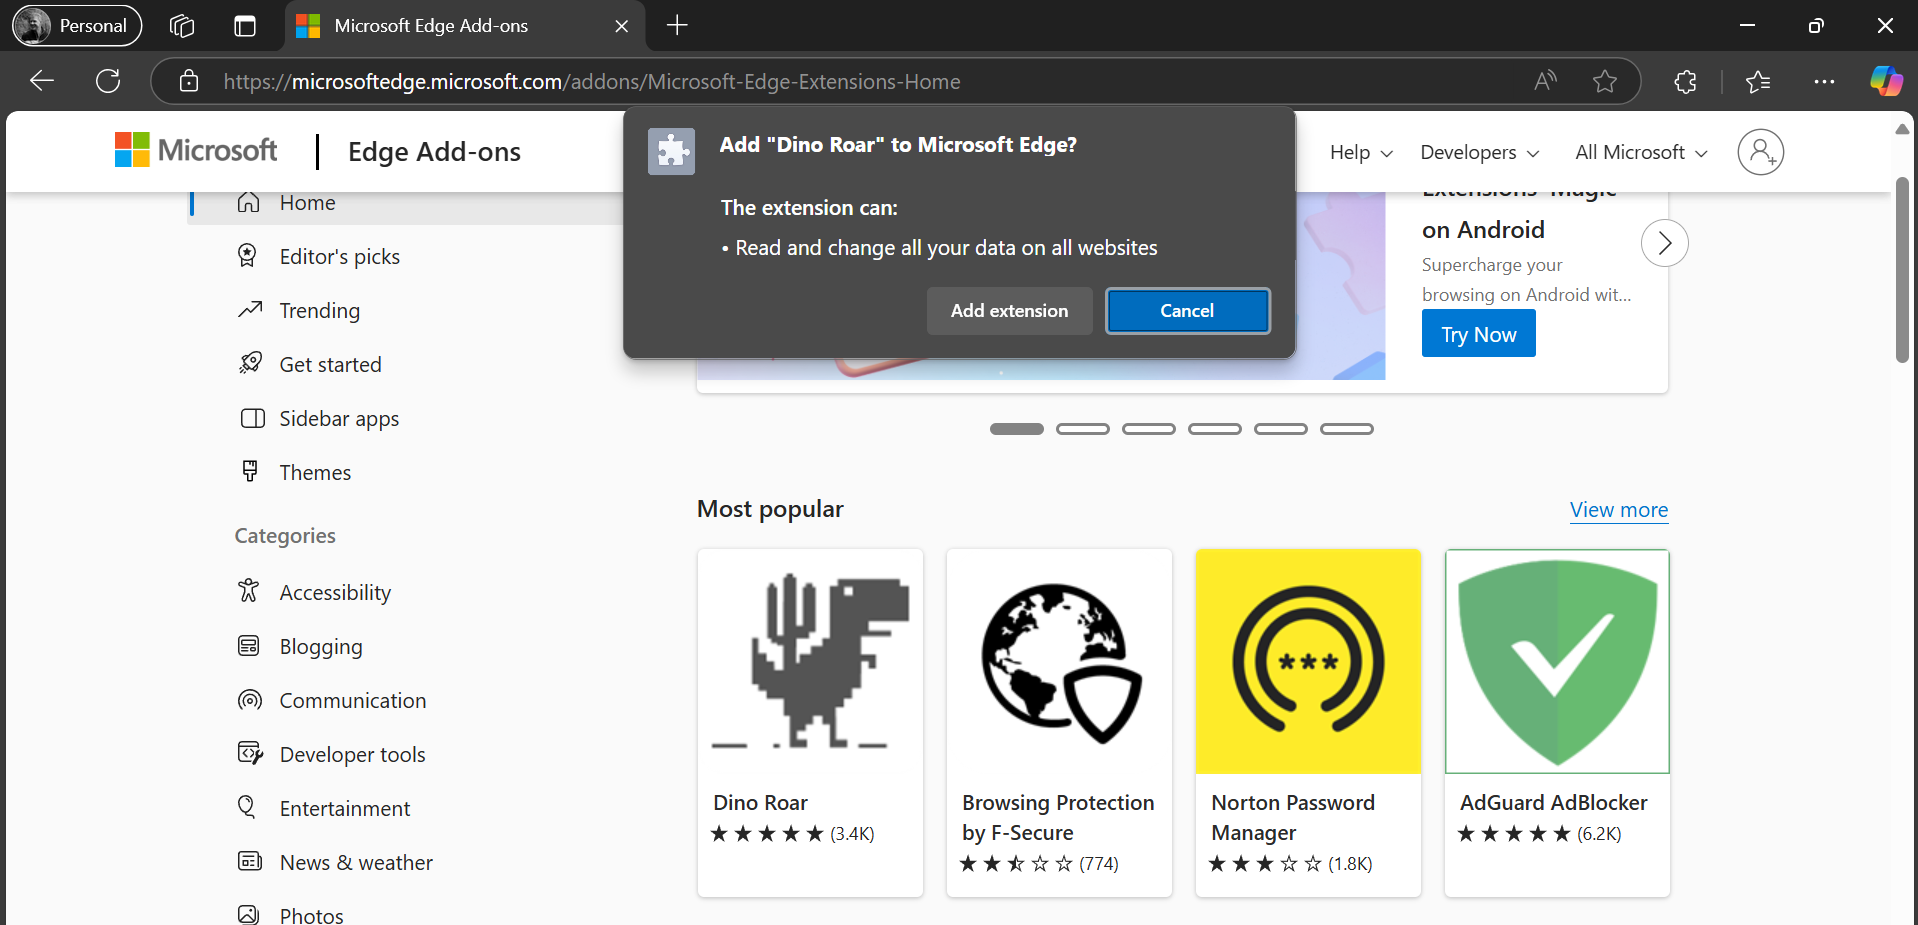Open the Favorites list icon

(x=1757, y=82)
